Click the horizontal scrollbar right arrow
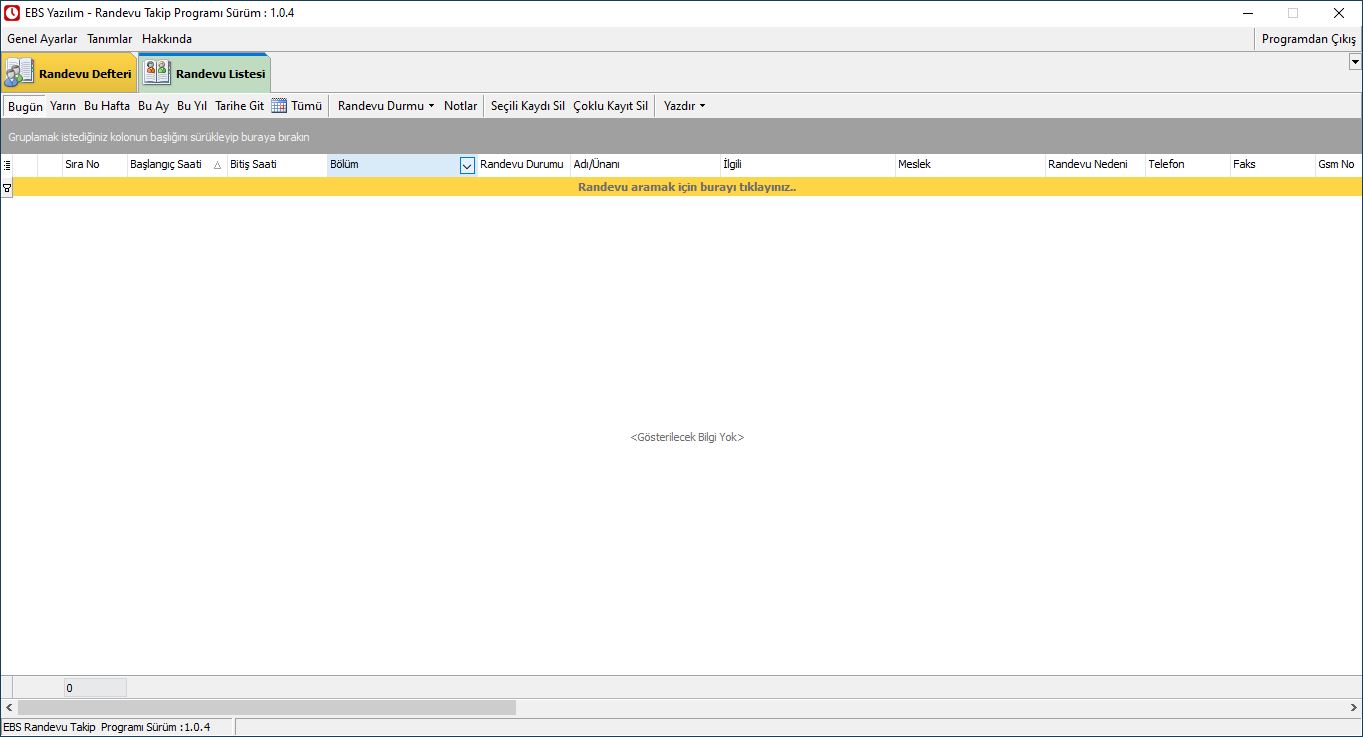The width and height of the screenshot is (1363, 737). [1353, 708]
